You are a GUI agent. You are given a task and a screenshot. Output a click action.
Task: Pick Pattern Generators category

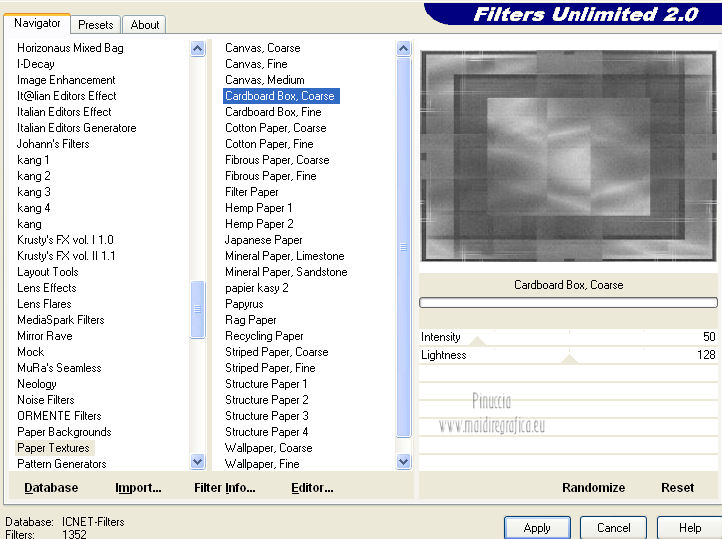point(61,464)
